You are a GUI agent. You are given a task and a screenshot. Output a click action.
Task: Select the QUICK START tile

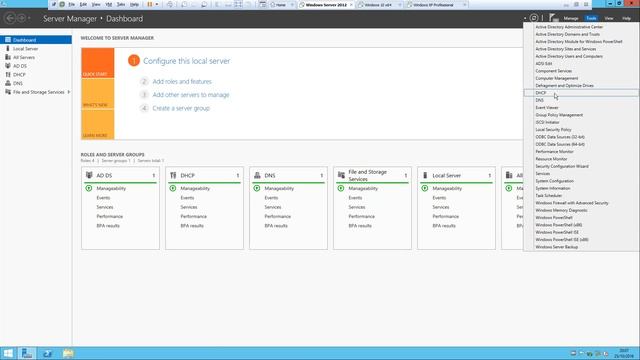tap(98, 63)
